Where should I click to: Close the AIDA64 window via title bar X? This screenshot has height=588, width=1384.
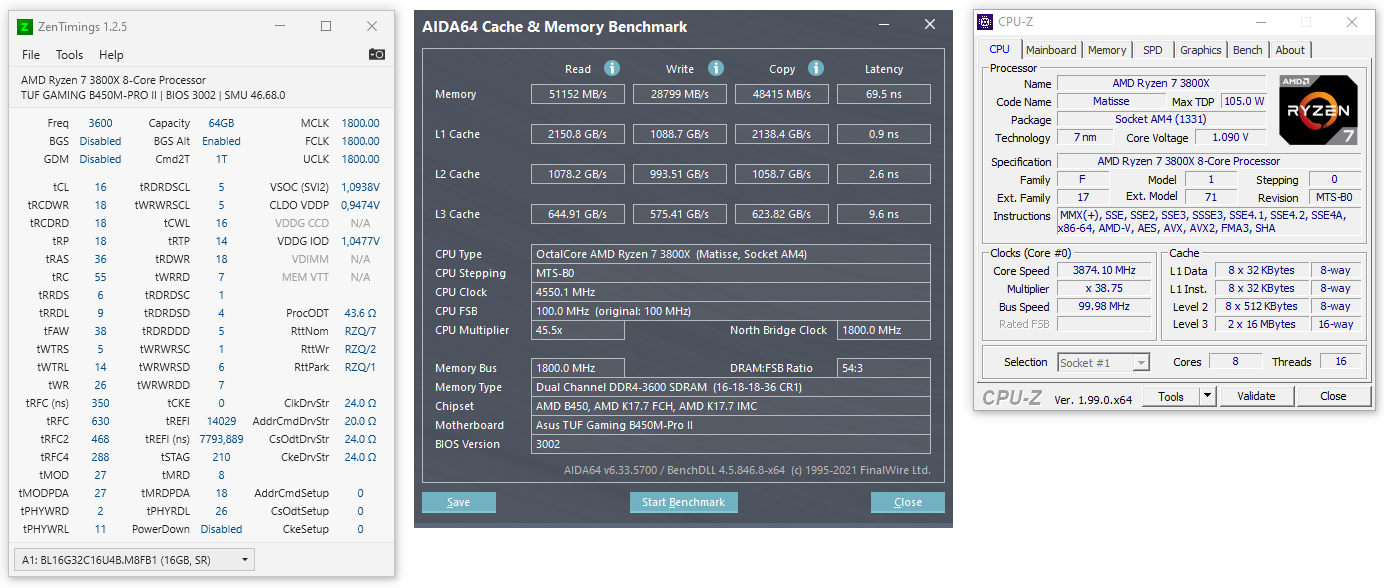coord(930,24)
